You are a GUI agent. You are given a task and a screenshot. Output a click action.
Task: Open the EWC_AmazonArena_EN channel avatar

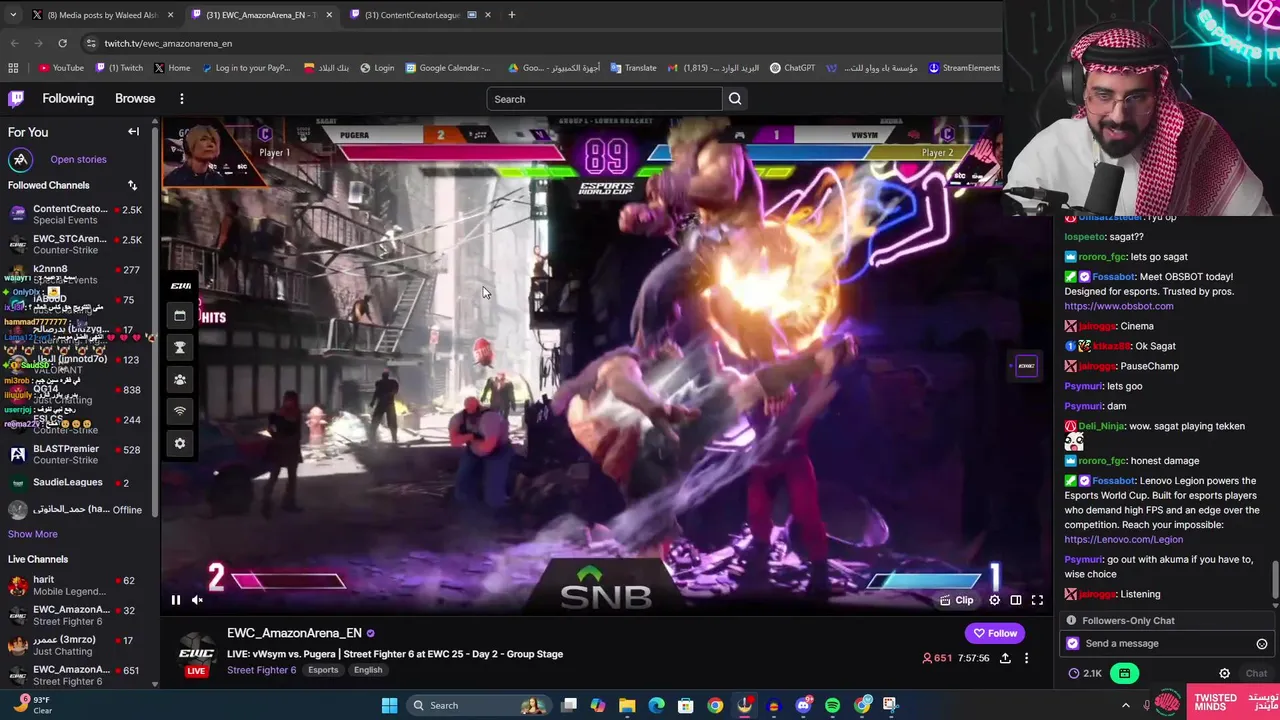[x=196, y=652]
